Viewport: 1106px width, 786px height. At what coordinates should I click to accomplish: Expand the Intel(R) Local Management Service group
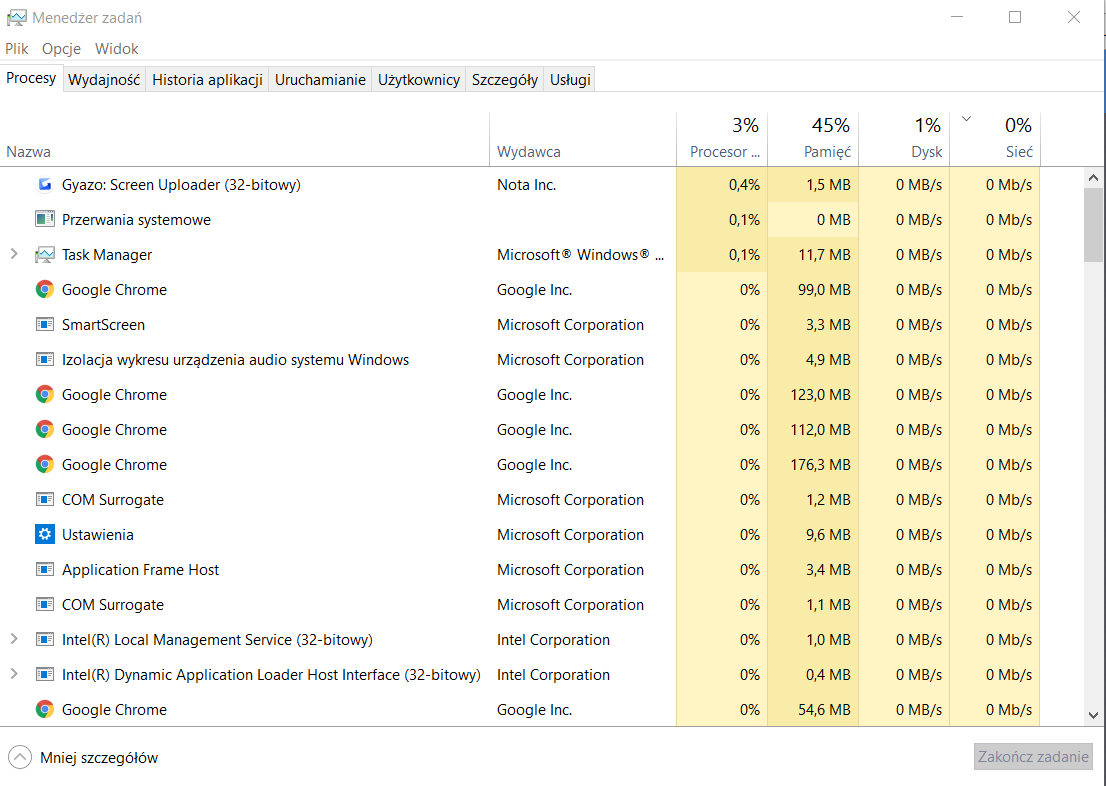tap(14, 639)
